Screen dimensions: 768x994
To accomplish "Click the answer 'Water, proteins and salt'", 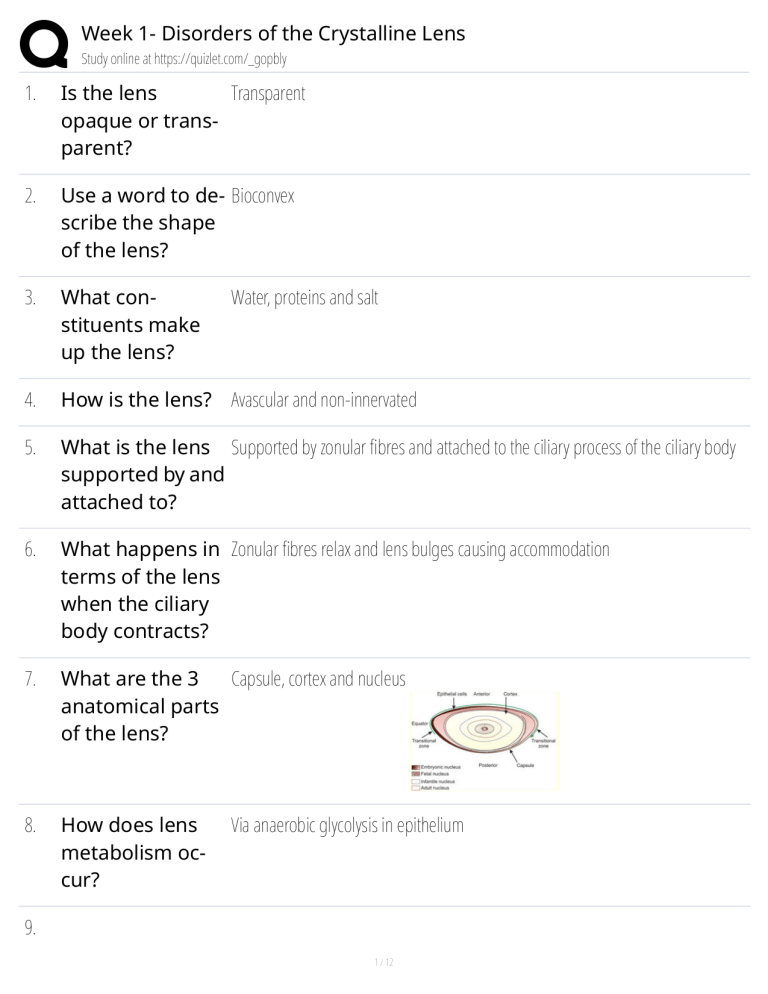I will pyautogui.click(x=304, y=298).
